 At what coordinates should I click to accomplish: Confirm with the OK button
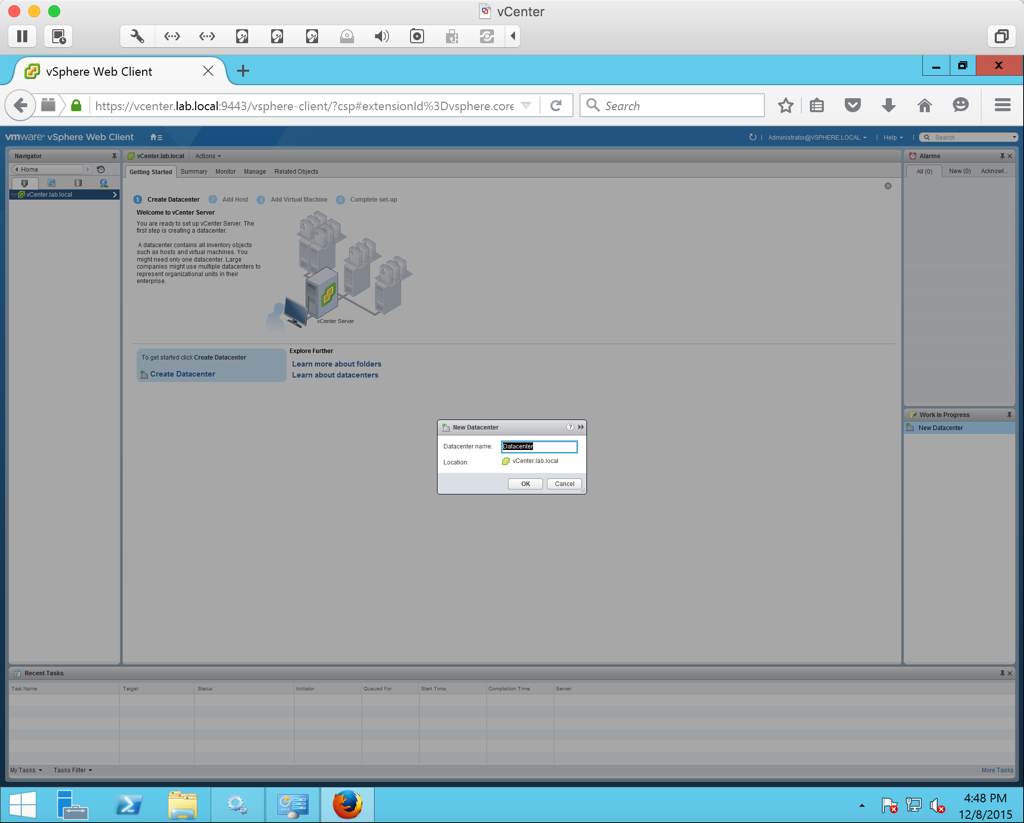tap(525, 484)
